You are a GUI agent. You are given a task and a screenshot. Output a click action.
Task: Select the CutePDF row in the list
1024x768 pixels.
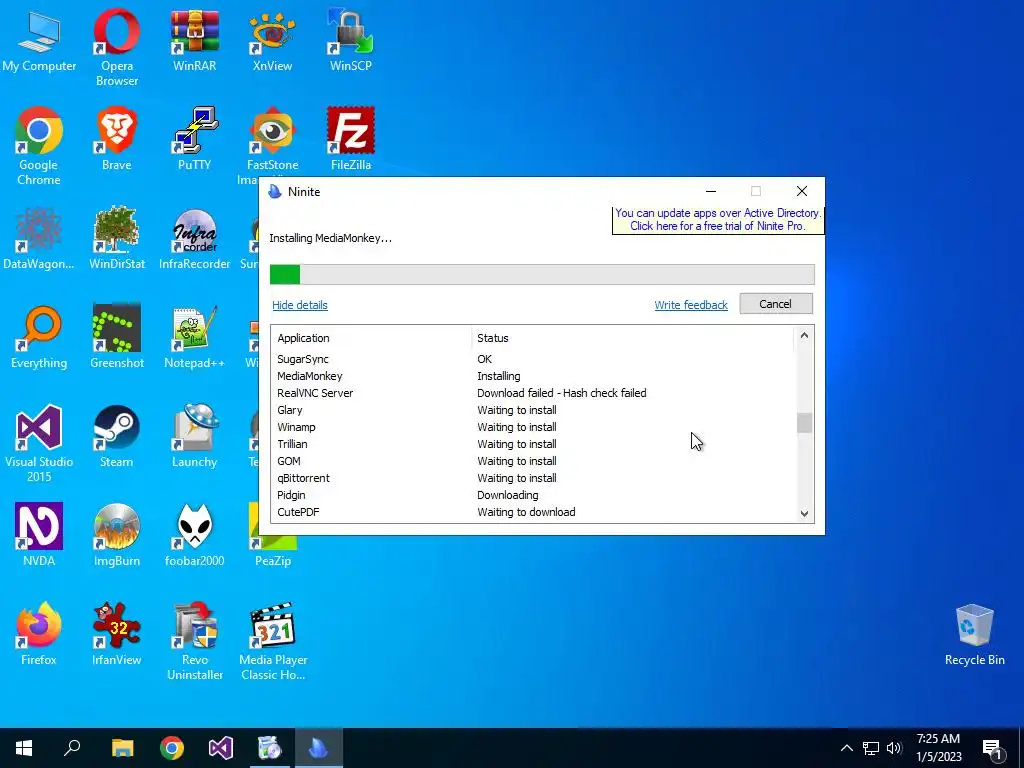click(x=533, y=512)
